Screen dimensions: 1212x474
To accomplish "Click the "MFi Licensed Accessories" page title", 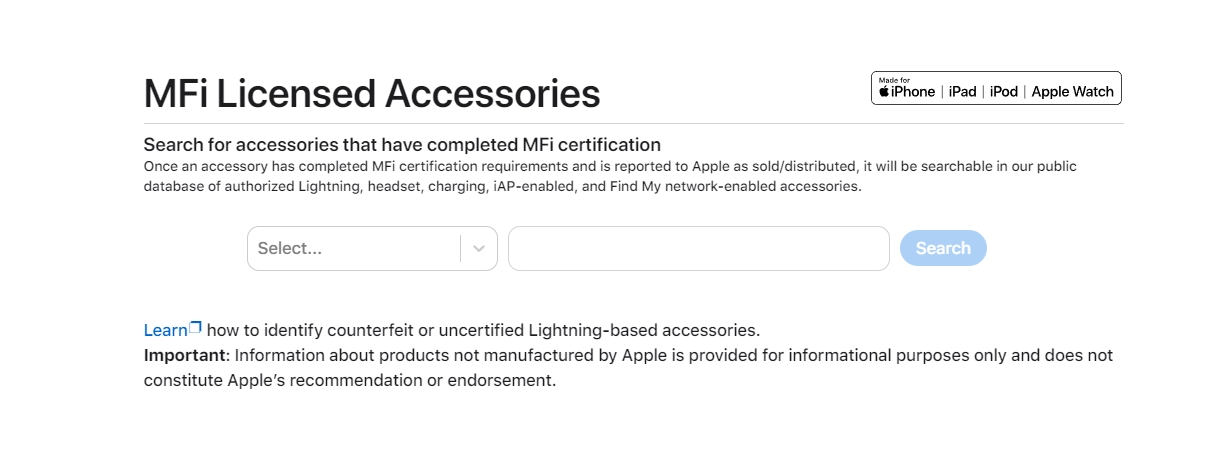I will [372, 94].
